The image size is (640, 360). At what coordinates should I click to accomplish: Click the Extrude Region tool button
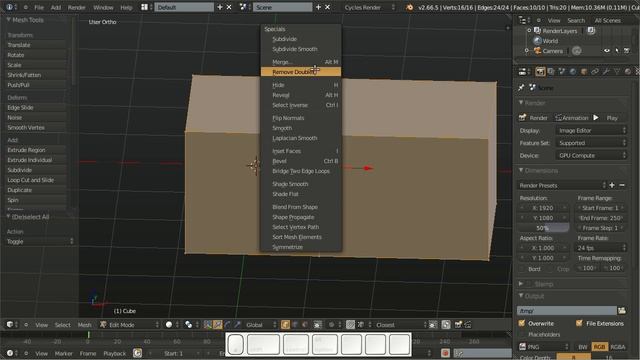point(36,150)
